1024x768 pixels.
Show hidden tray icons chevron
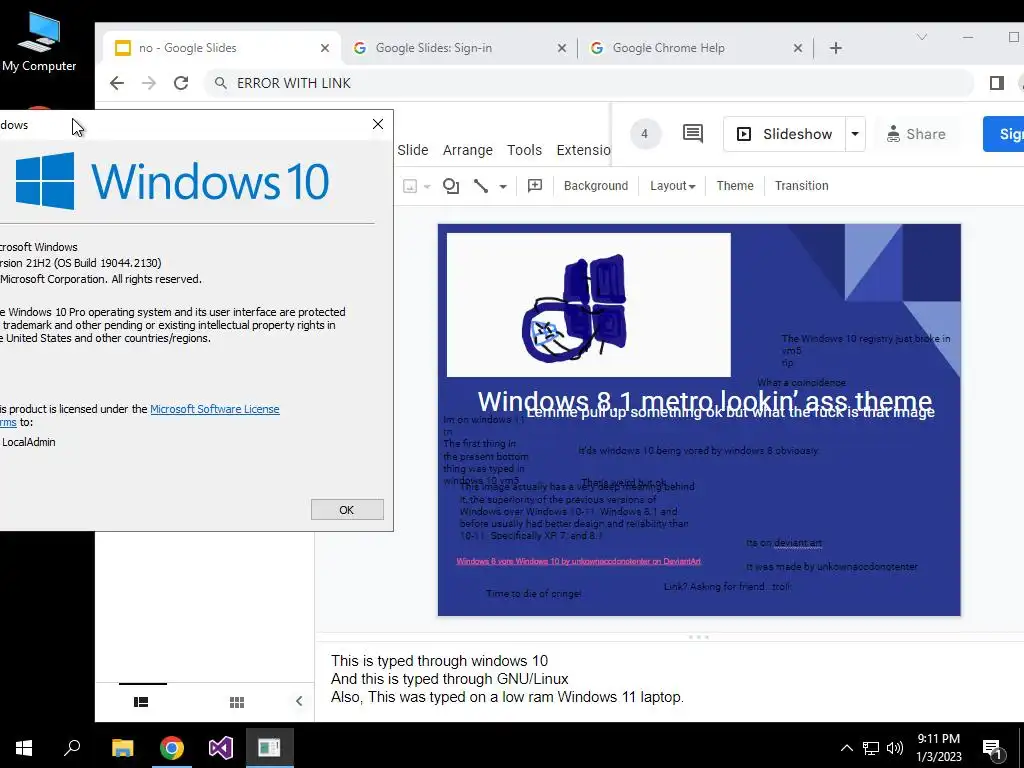click(x=846, y=748)
